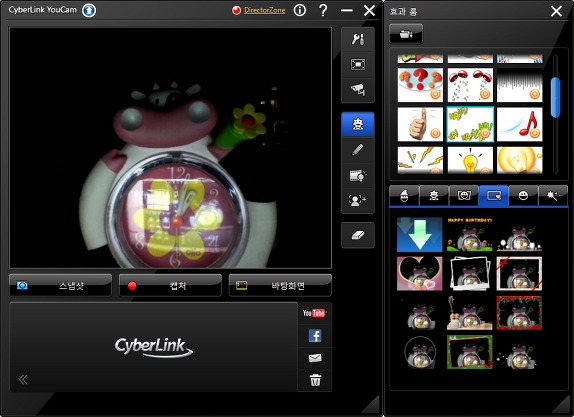Select the lightning bolts effect

420,160
